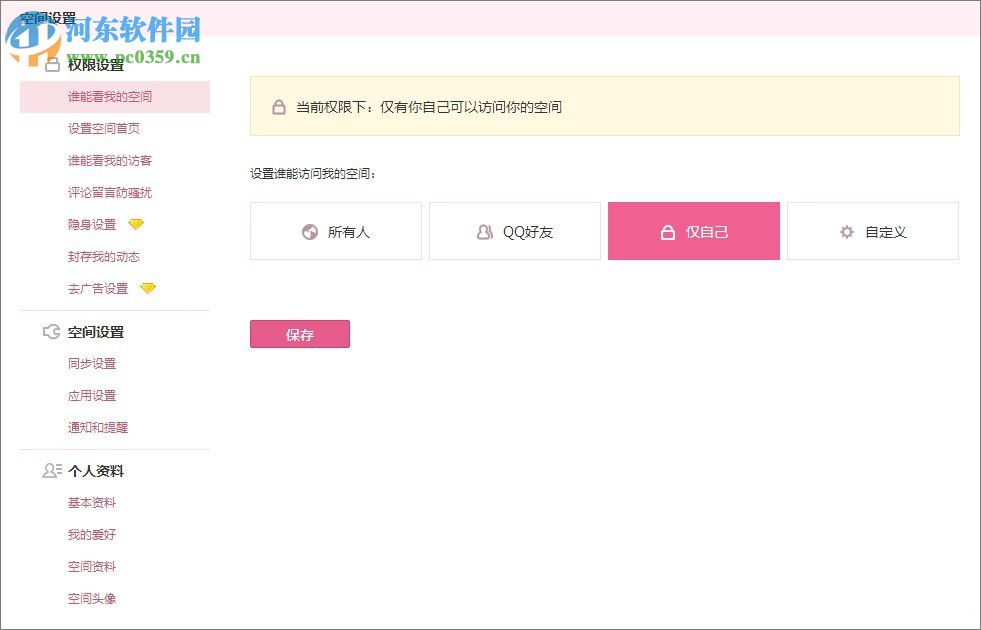The height and width of the screenshot is (630, 981).
Task: Click the lock icon in permission notice banner
Action: click(x=277, y=106)
